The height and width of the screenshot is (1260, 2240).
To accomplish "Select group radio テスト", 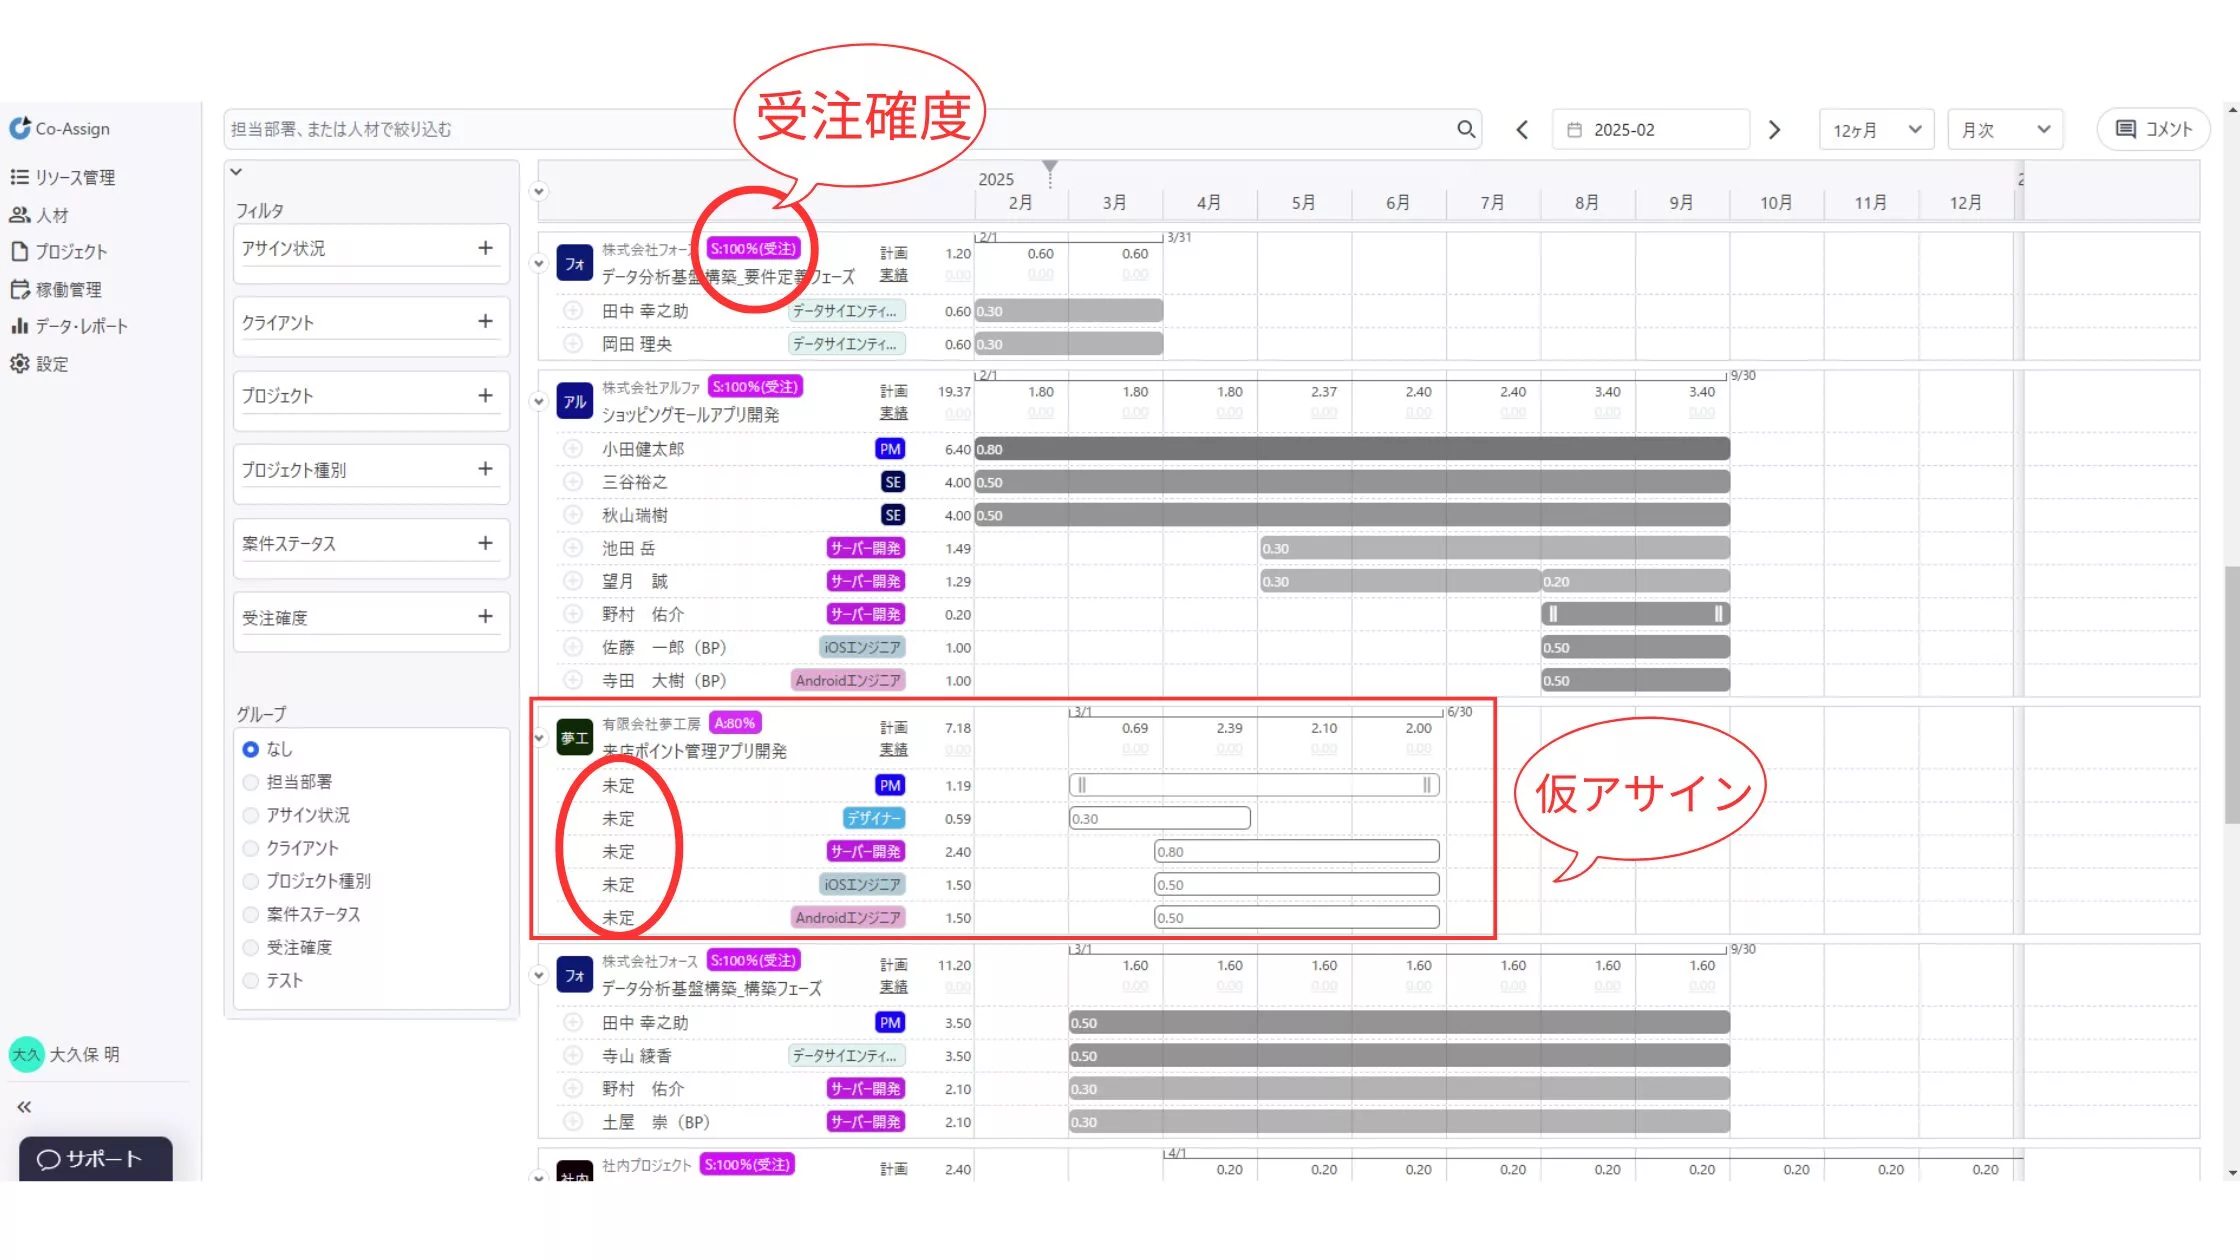I will coord(251,980).
